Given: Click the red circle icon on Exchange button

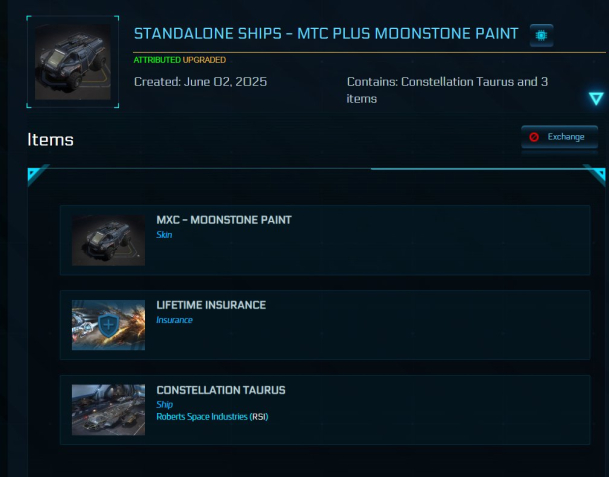Looking at the screenshot, I should pos(535,137).
